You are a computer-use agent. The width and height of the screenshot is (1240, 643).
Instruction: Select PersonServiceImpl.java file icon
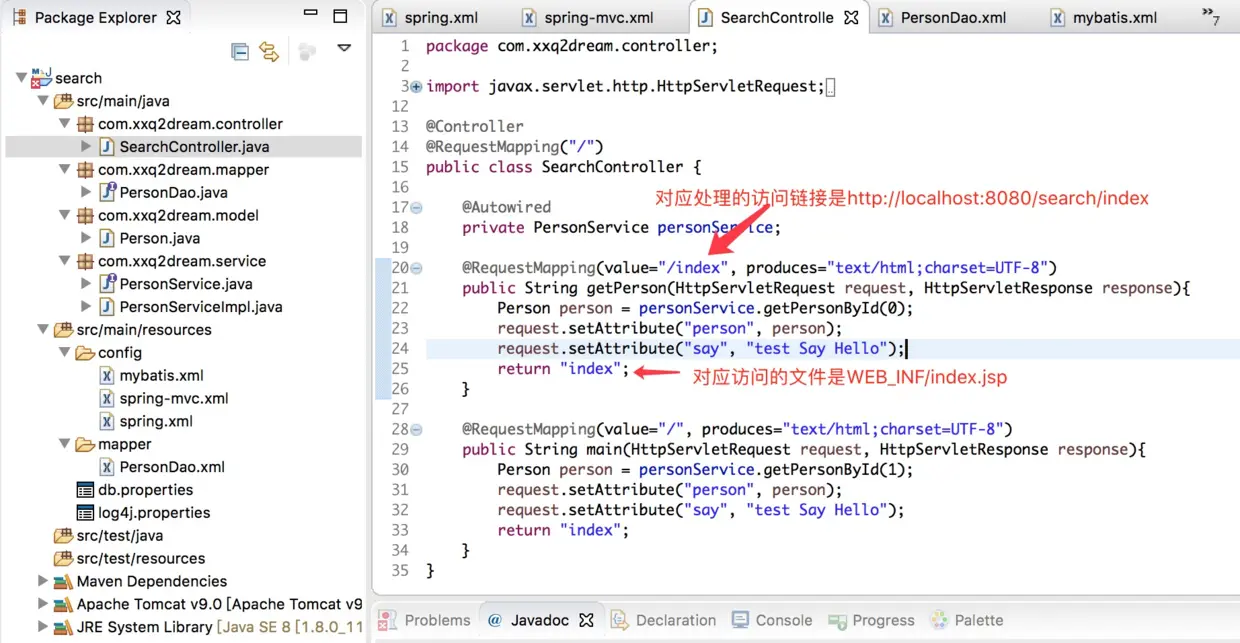click(107, 307)
